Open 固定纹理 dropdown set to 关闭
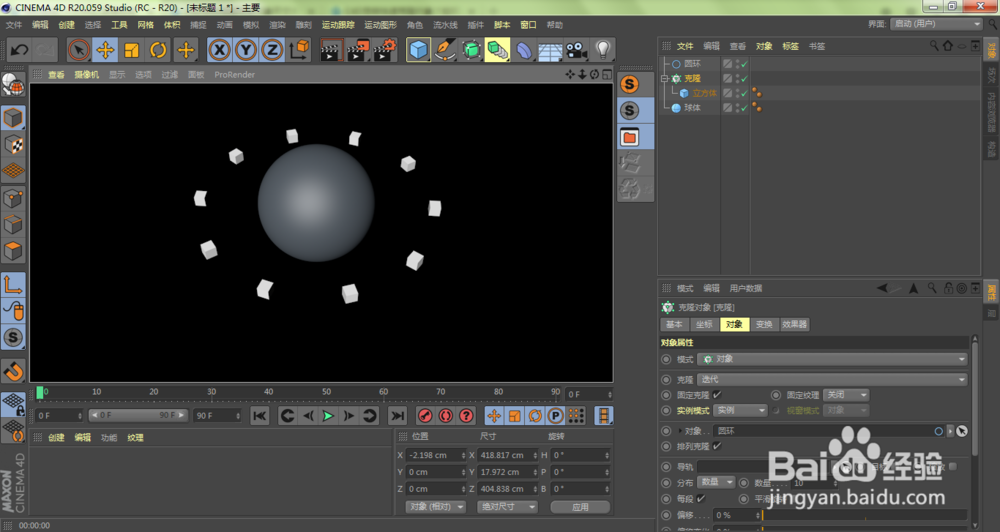 846,395
